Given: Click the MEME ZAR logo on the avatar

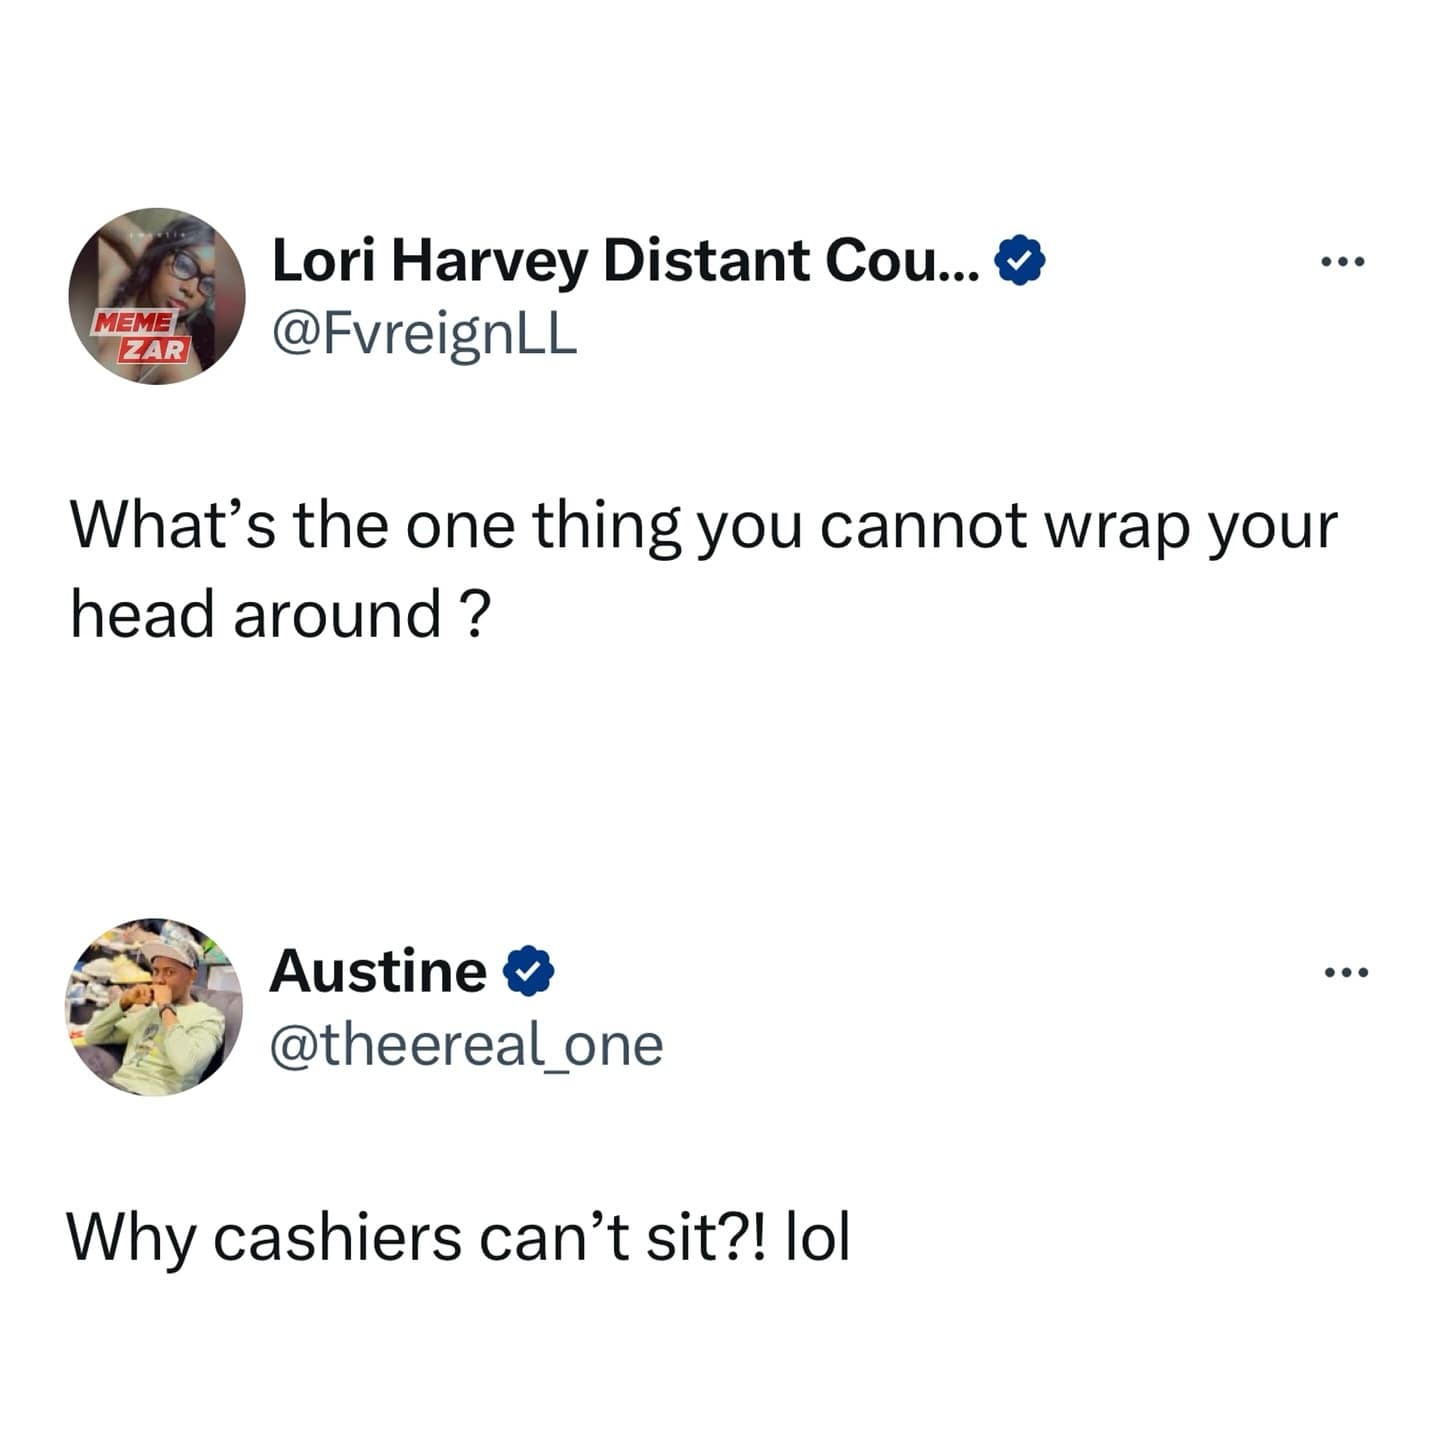Looking at the screenshot, I should tap(141, 335).
